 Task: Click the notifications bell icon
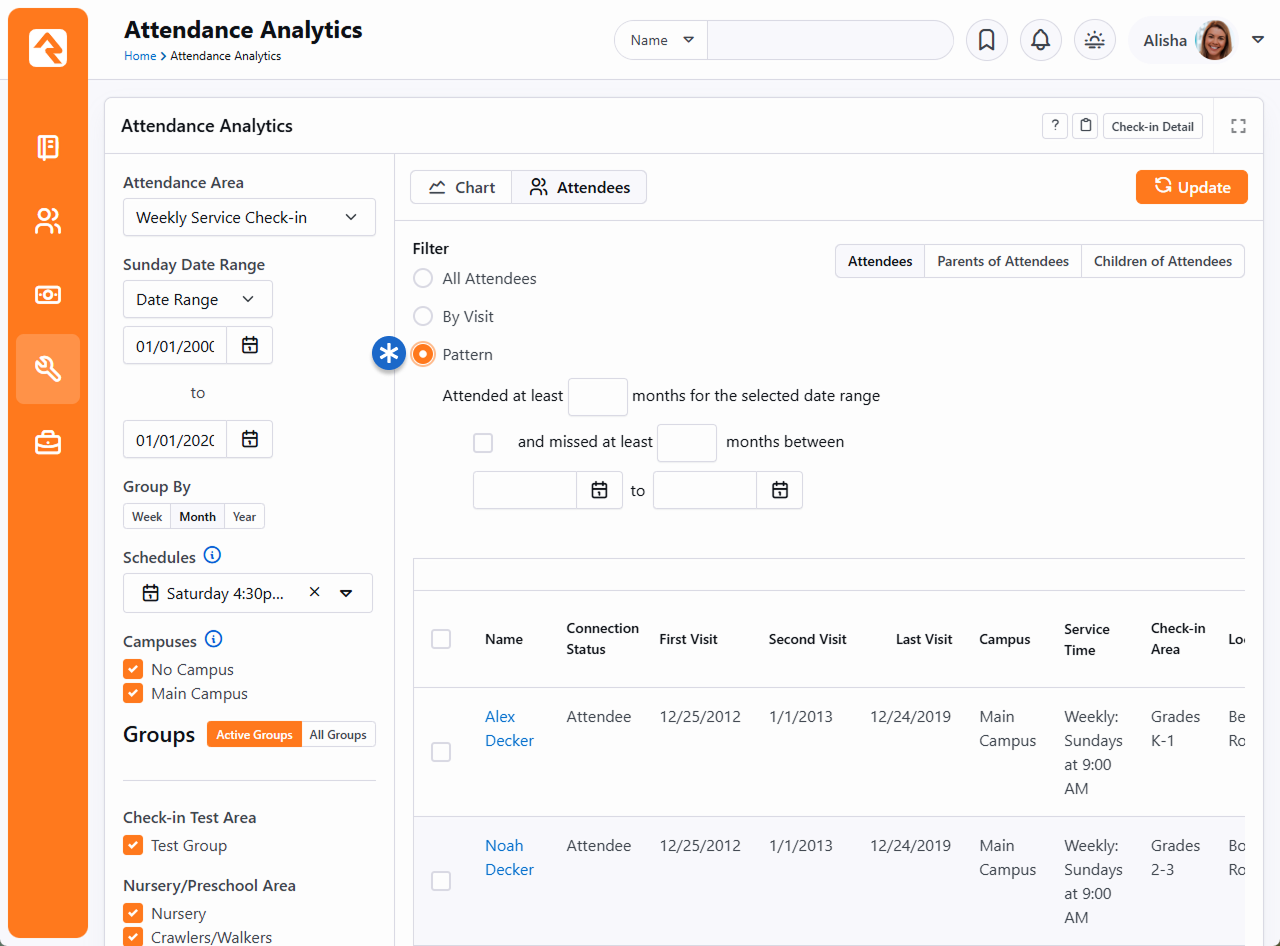point(1040,41)
